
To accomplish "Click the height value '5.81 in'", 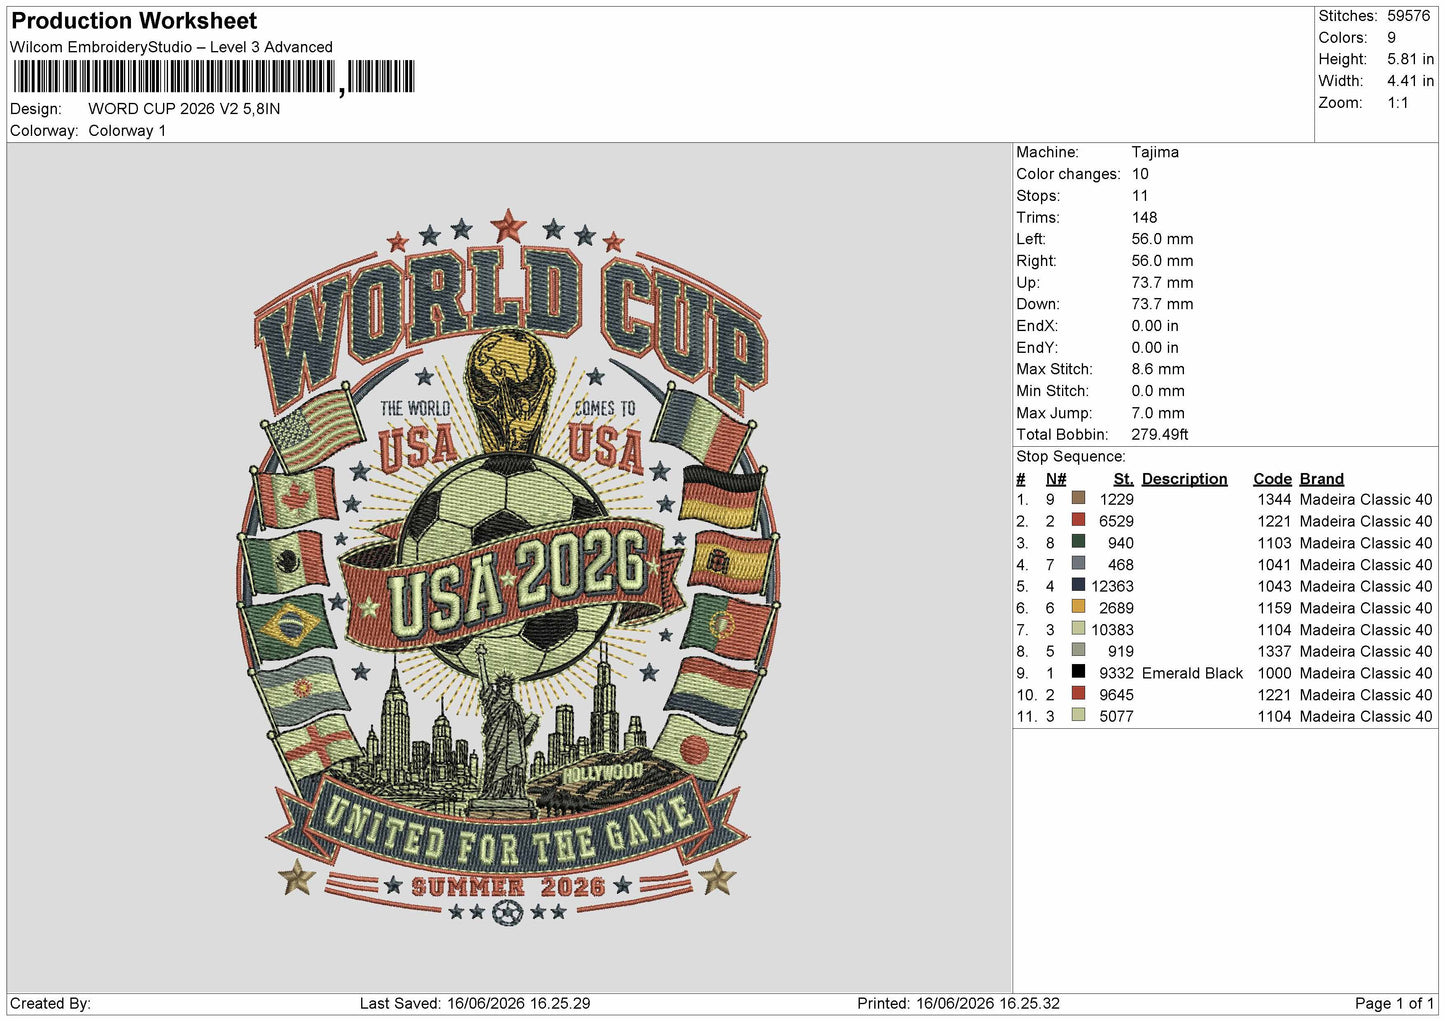I will 1410,60.
